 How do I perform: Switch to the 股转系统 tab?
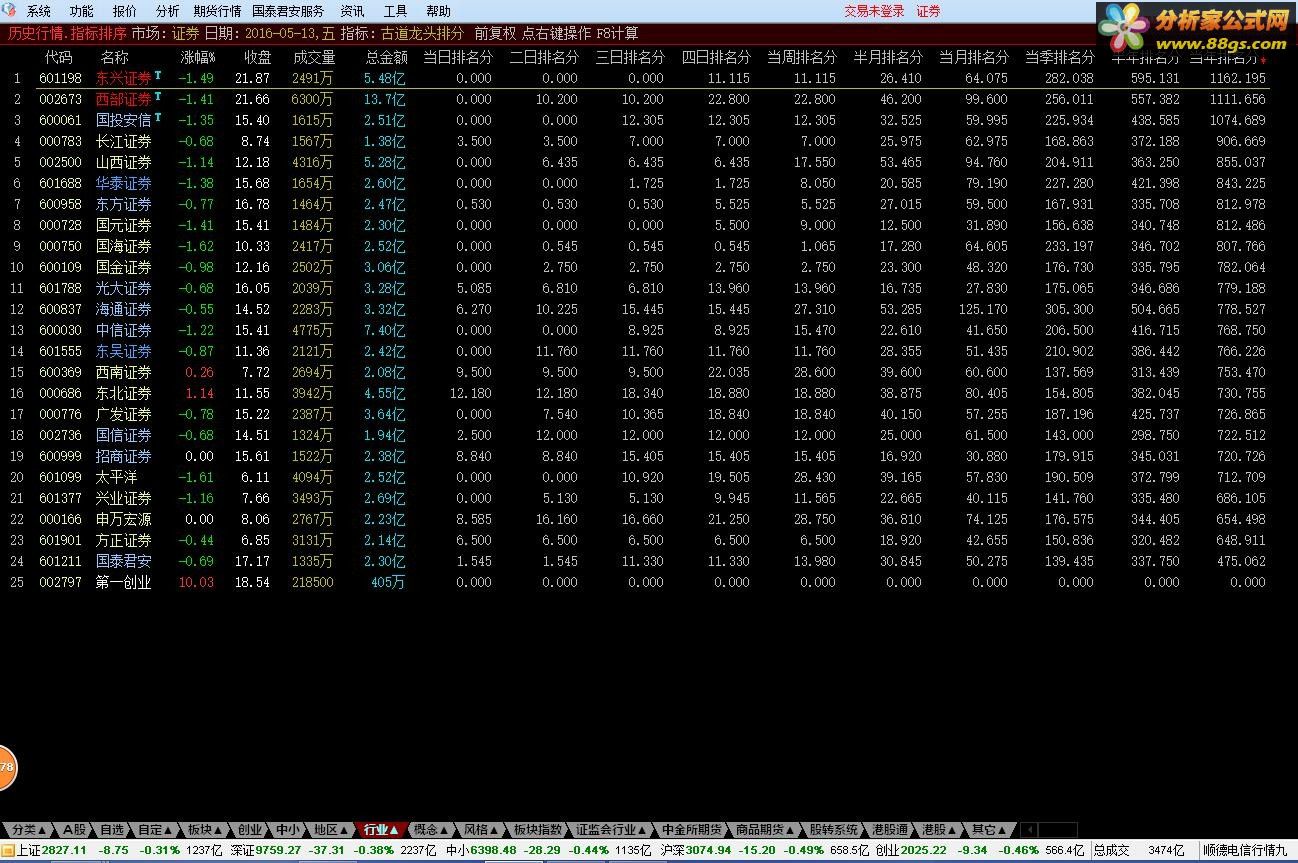834,830
